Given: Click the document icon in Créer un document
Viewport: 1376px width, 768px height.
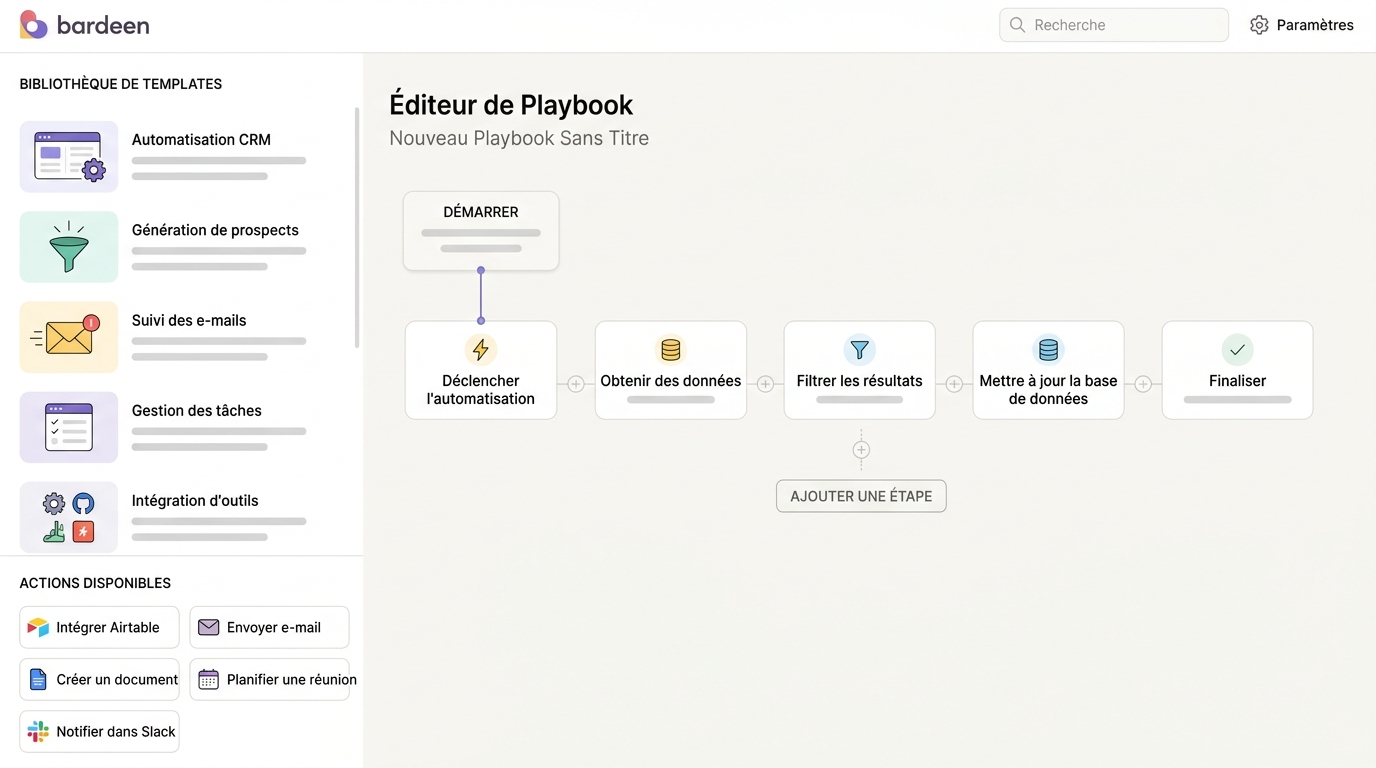Looking at the screenshot, I should [x=38, y=679].
